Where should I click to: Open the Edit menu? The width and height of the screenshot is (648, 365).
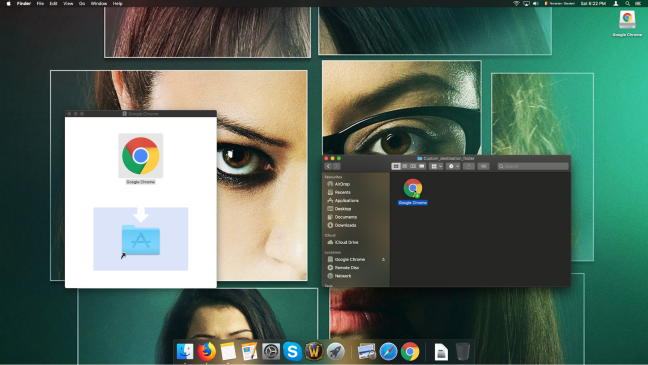53,3
